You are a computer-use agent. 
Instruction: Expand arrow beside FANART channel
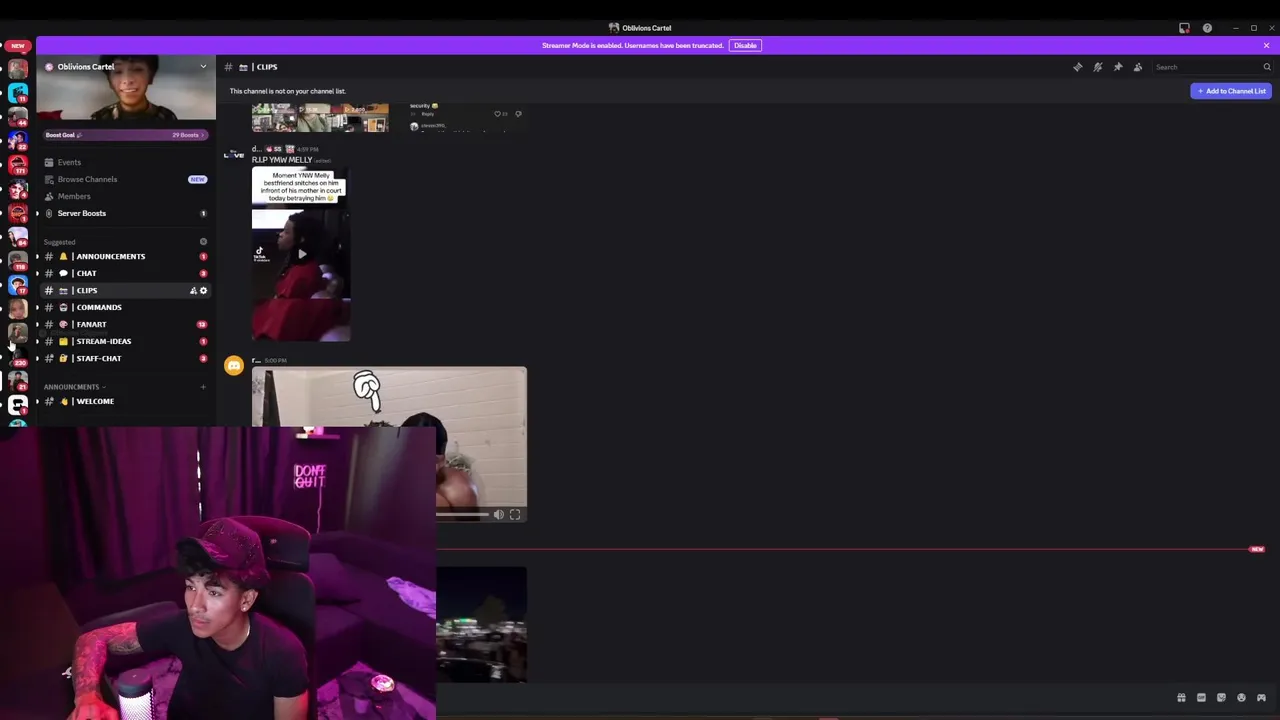(x=38, y=324)
